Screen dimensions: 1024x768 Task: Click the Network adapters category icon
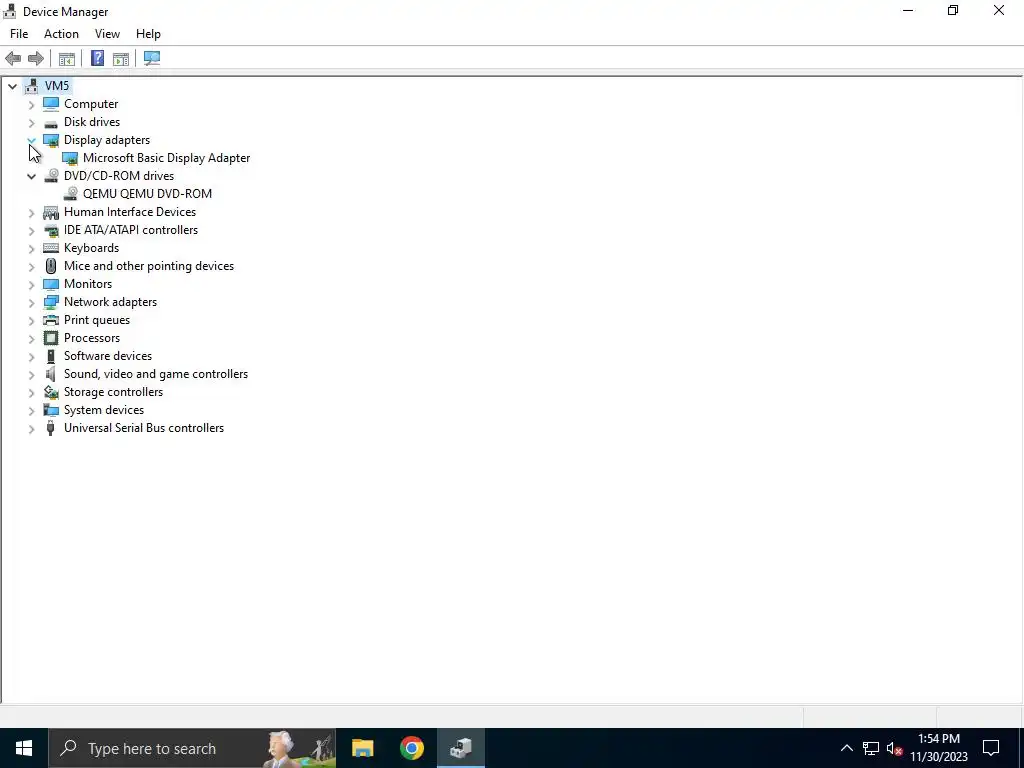coord(51,302)
